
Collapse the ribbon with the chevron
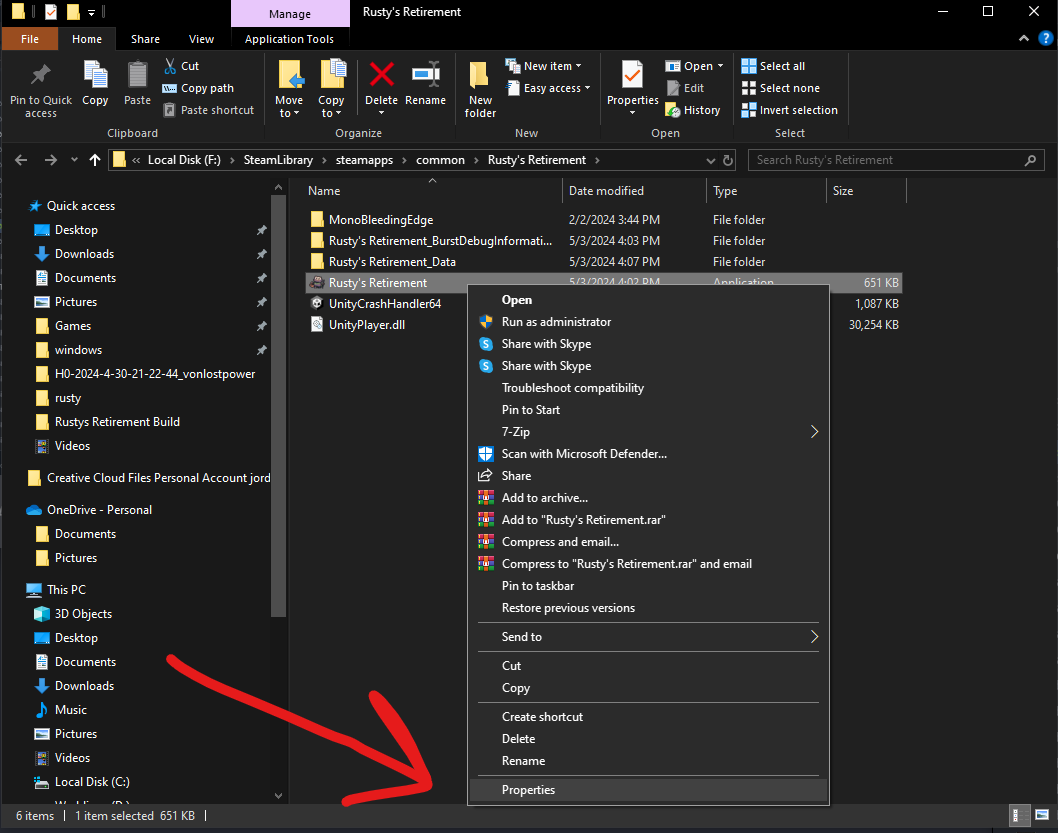click(x=1024, y=38)
